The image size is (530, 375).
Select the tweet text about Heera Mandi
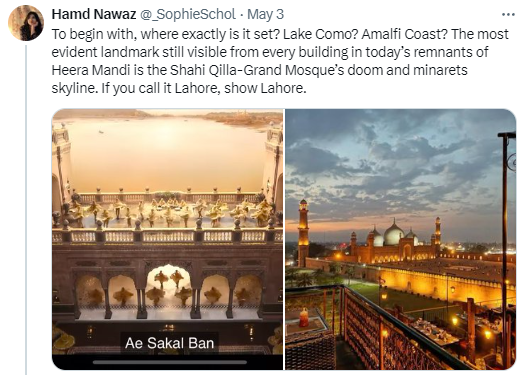[x=280, y=61]
